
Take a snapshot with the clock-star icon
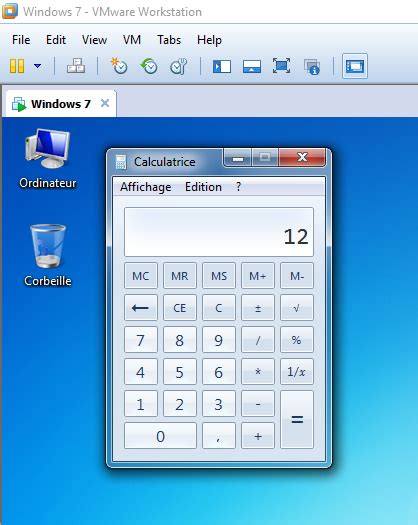pos(119,66)
